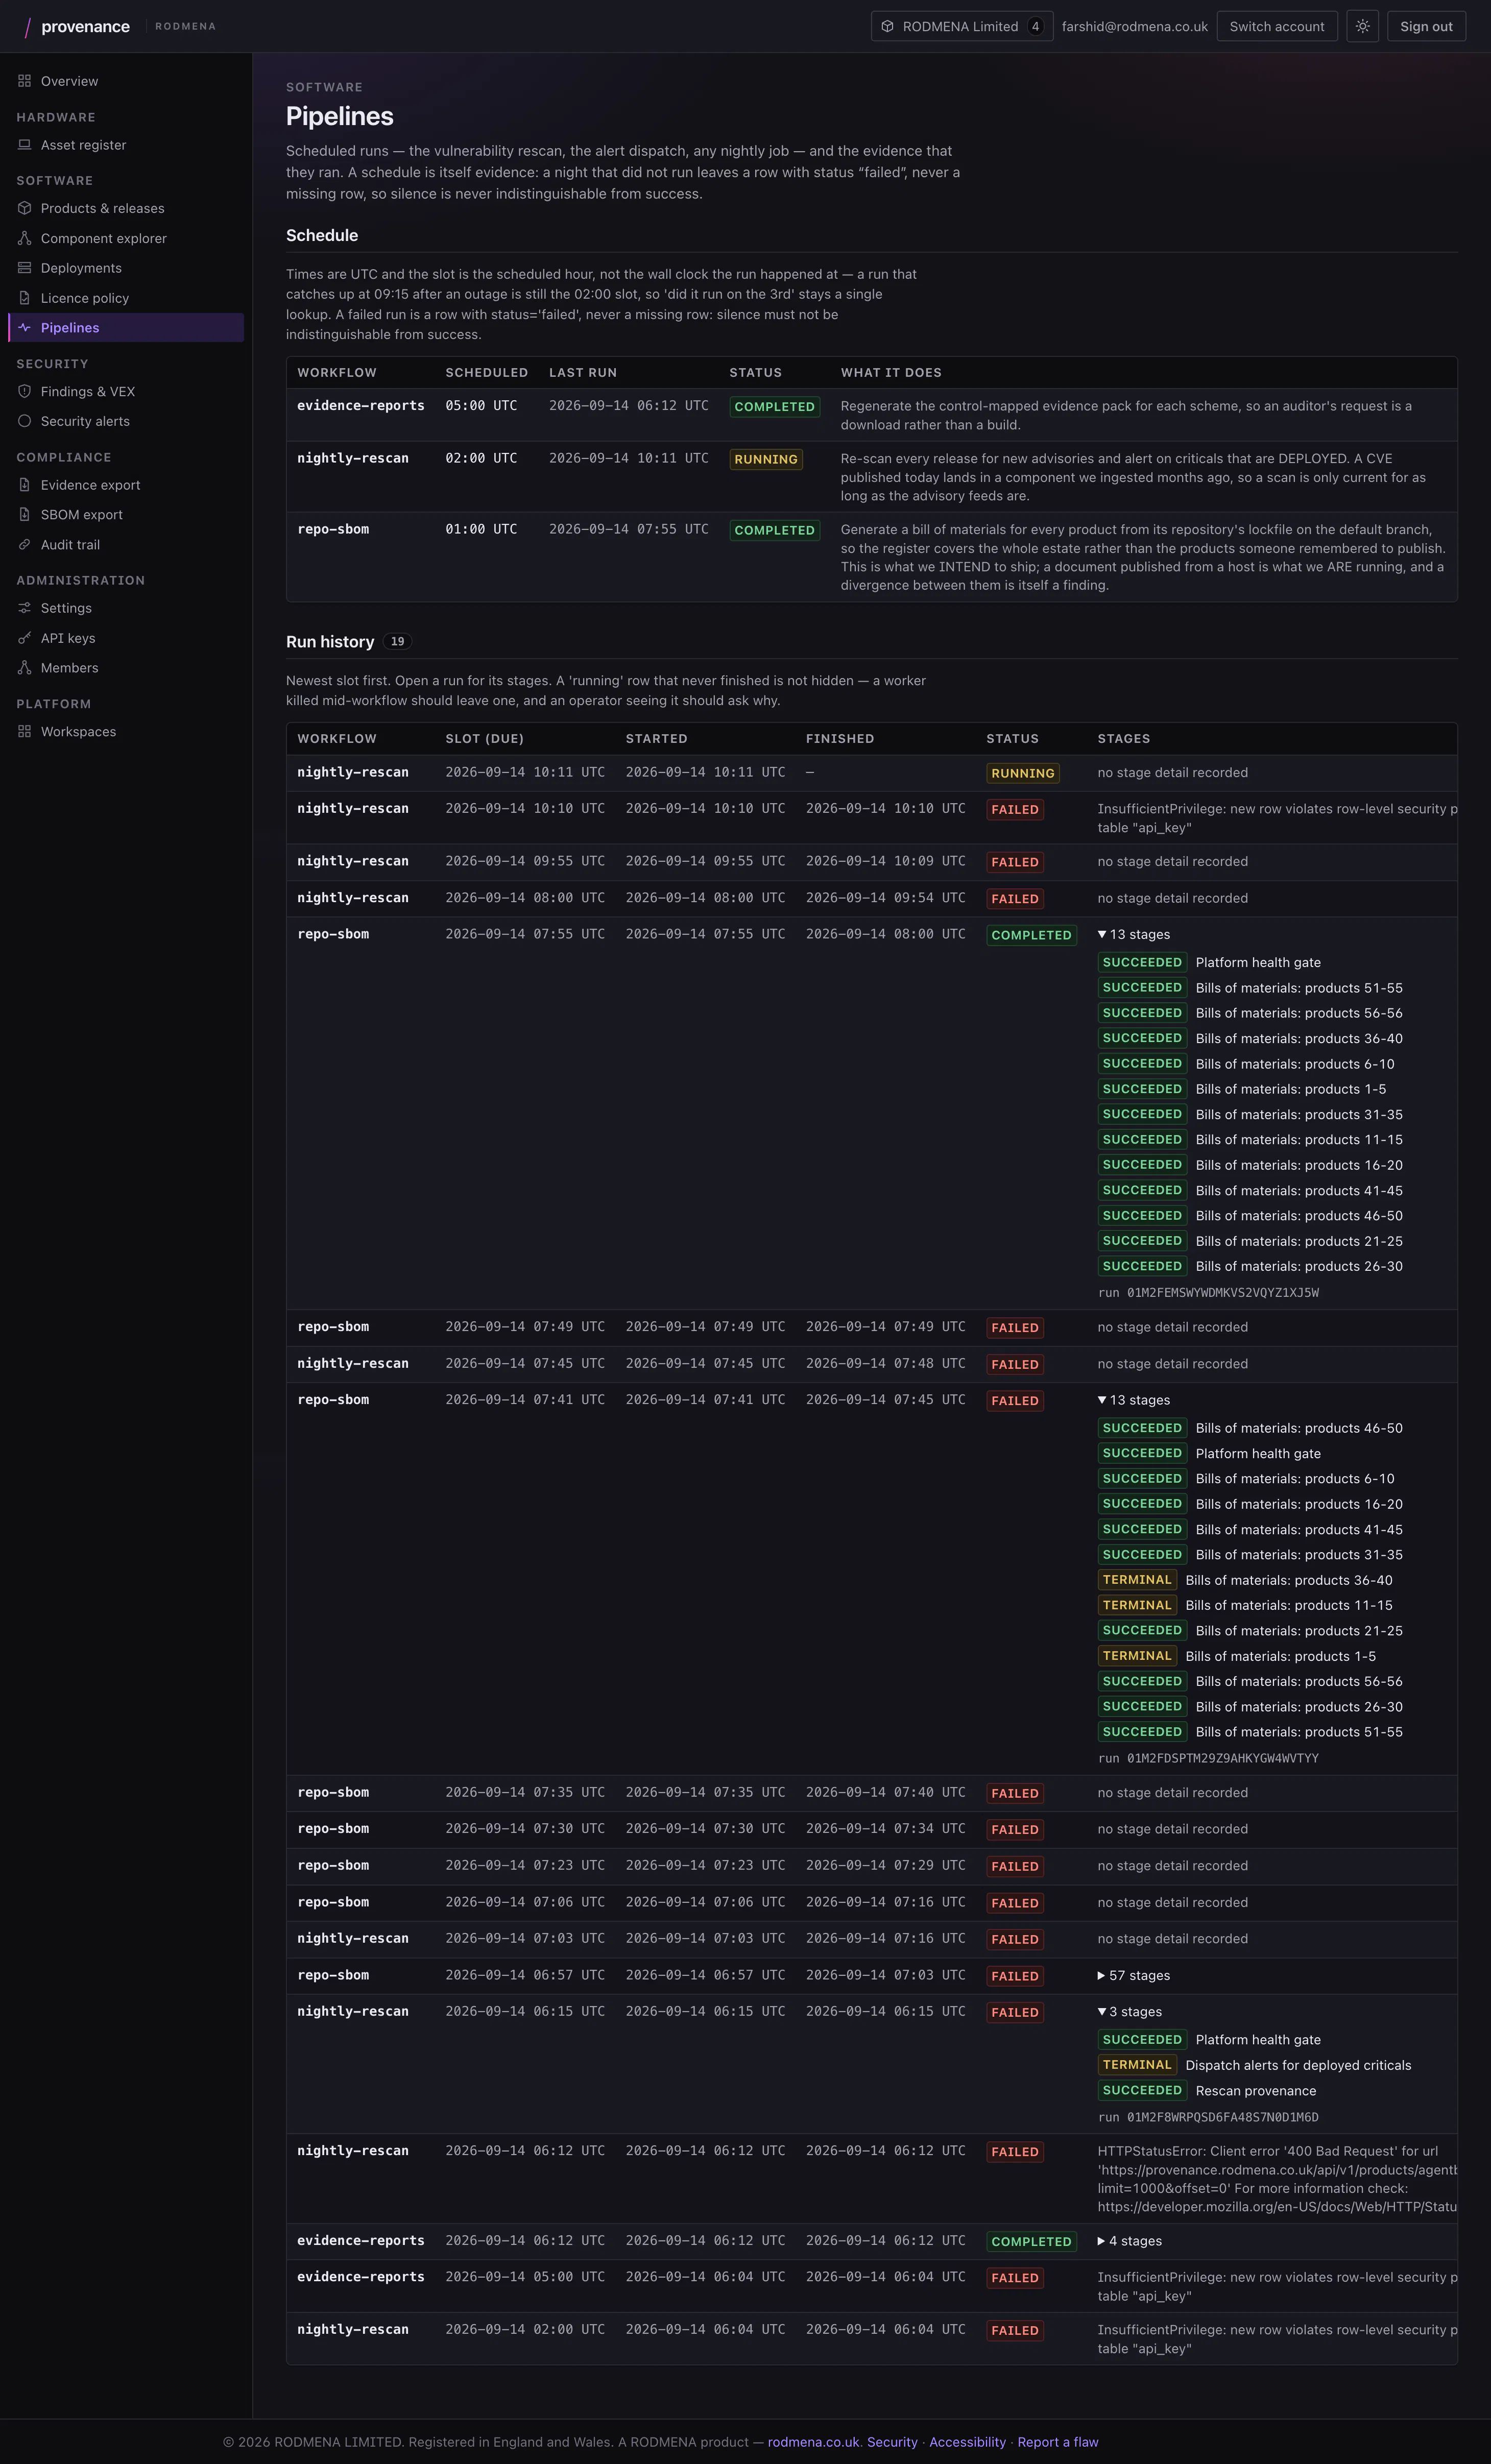1491x2464 pixels.
Task: Collapse 13 stages of completed repo-sbom 07:55 run
Action: point(1134,935)
